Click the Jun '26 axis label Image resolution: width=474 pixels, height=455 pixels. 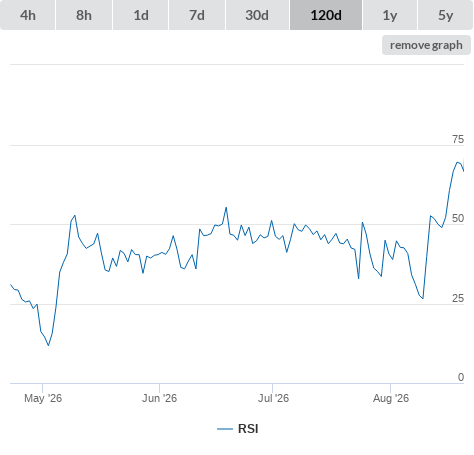(159, 398)
